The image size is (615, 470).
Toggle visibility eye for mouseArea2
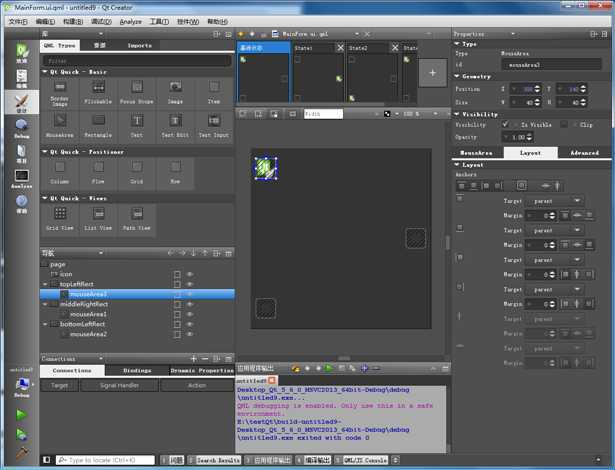tap(190, 334)
